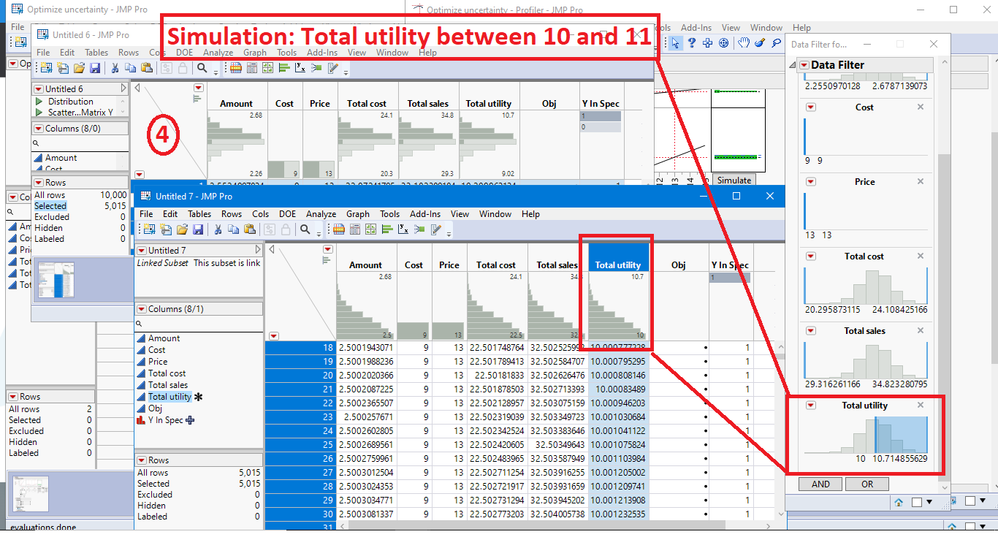Open Columns (8/1) red triangle menu
The width and height of the screenshot is (998, 540).
coord(141,309)
